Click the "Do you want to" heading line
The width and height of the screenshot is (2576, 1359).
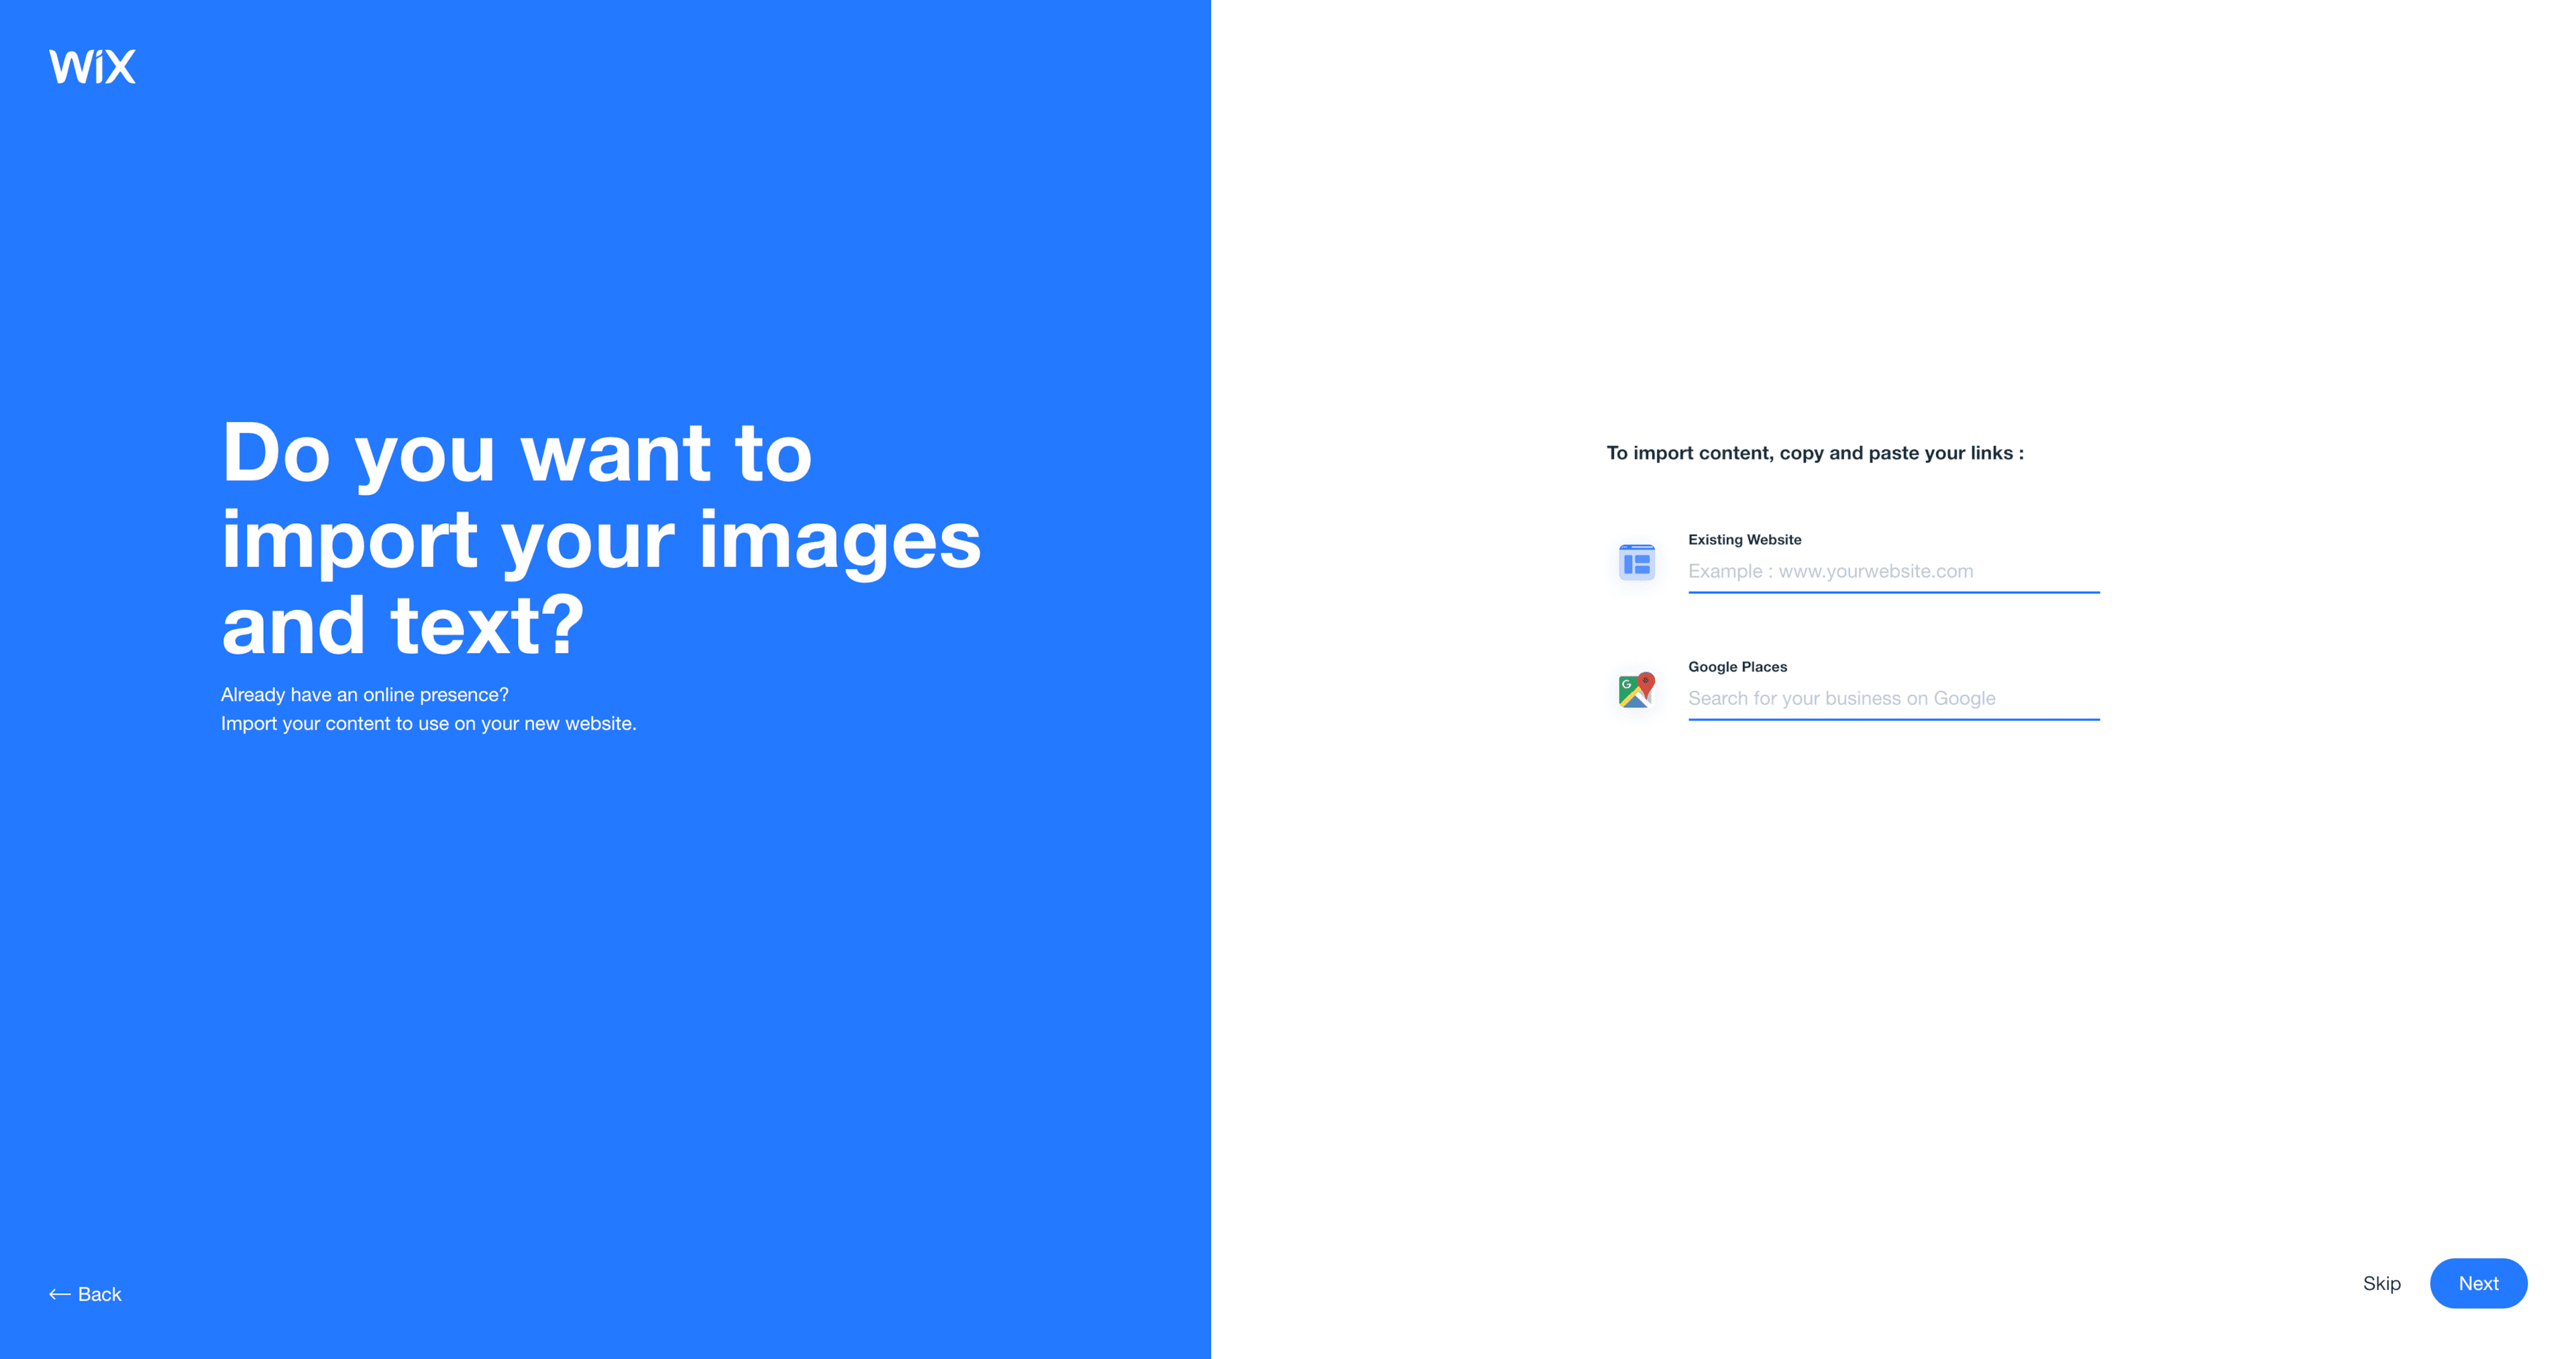pos(516,453)
